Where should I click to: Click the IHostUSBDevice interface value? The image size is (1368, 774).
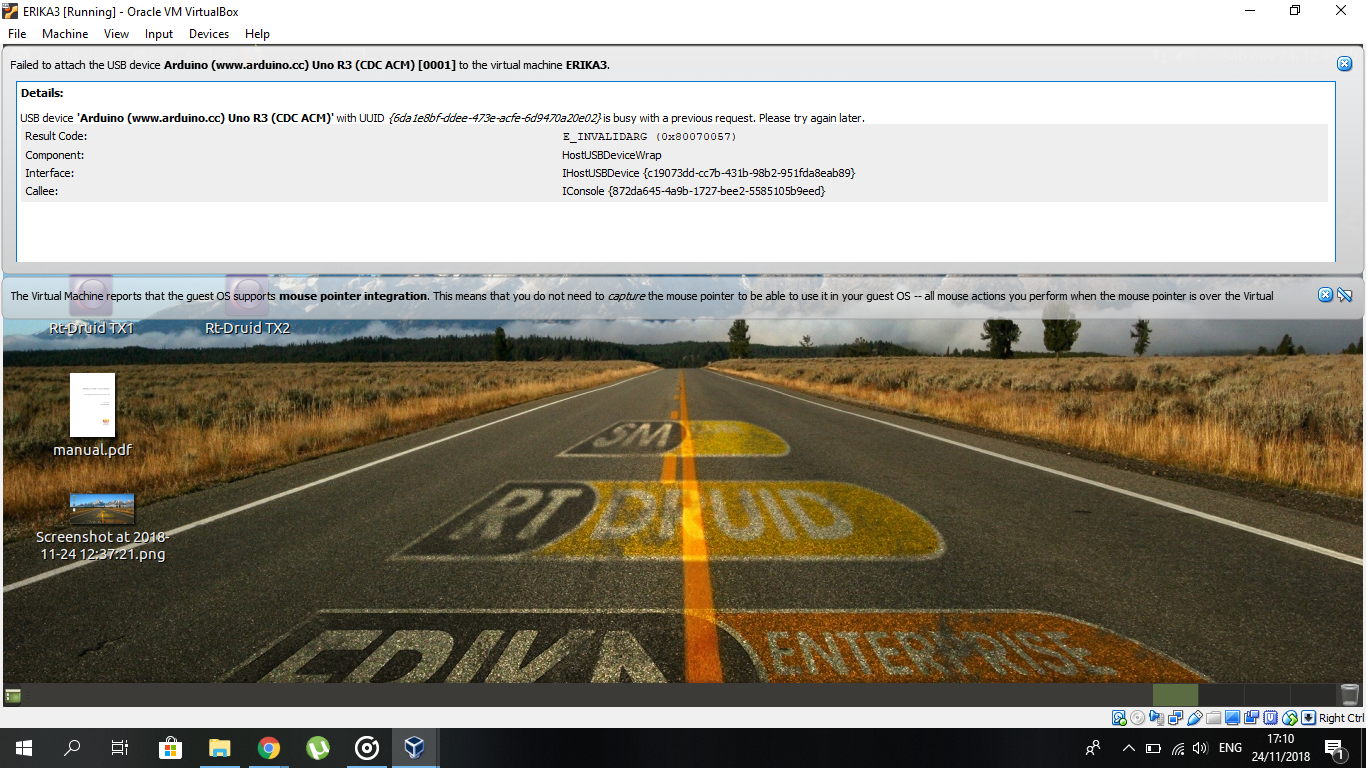[x=708, y=173]
